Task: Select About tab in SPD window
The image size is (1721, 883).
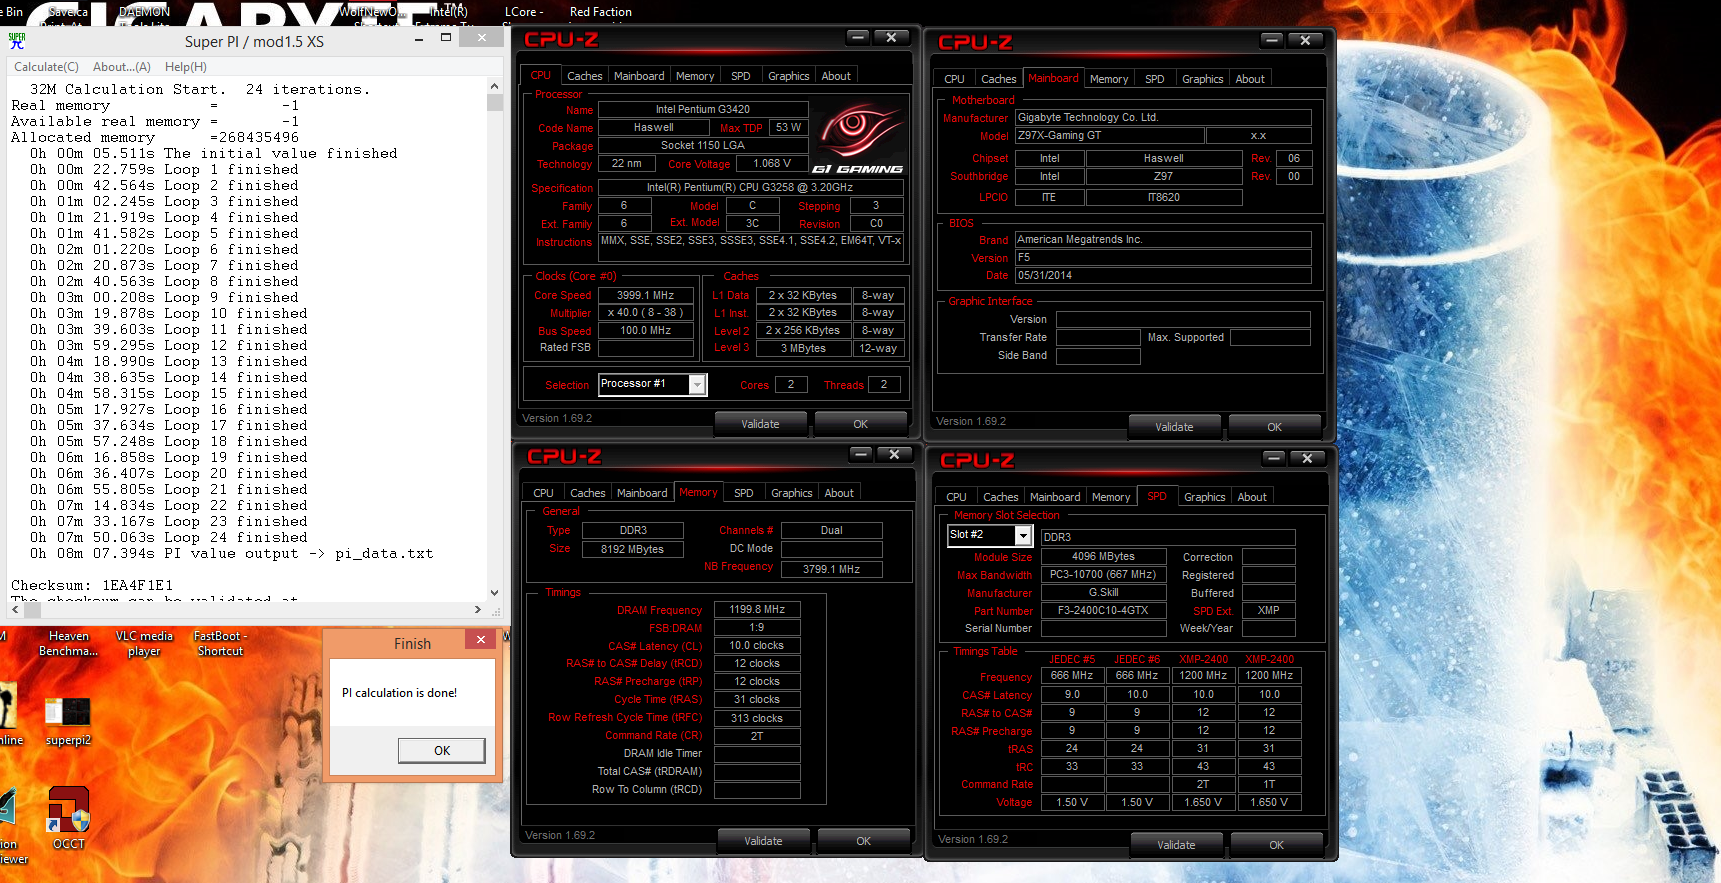Action: 1252,497
